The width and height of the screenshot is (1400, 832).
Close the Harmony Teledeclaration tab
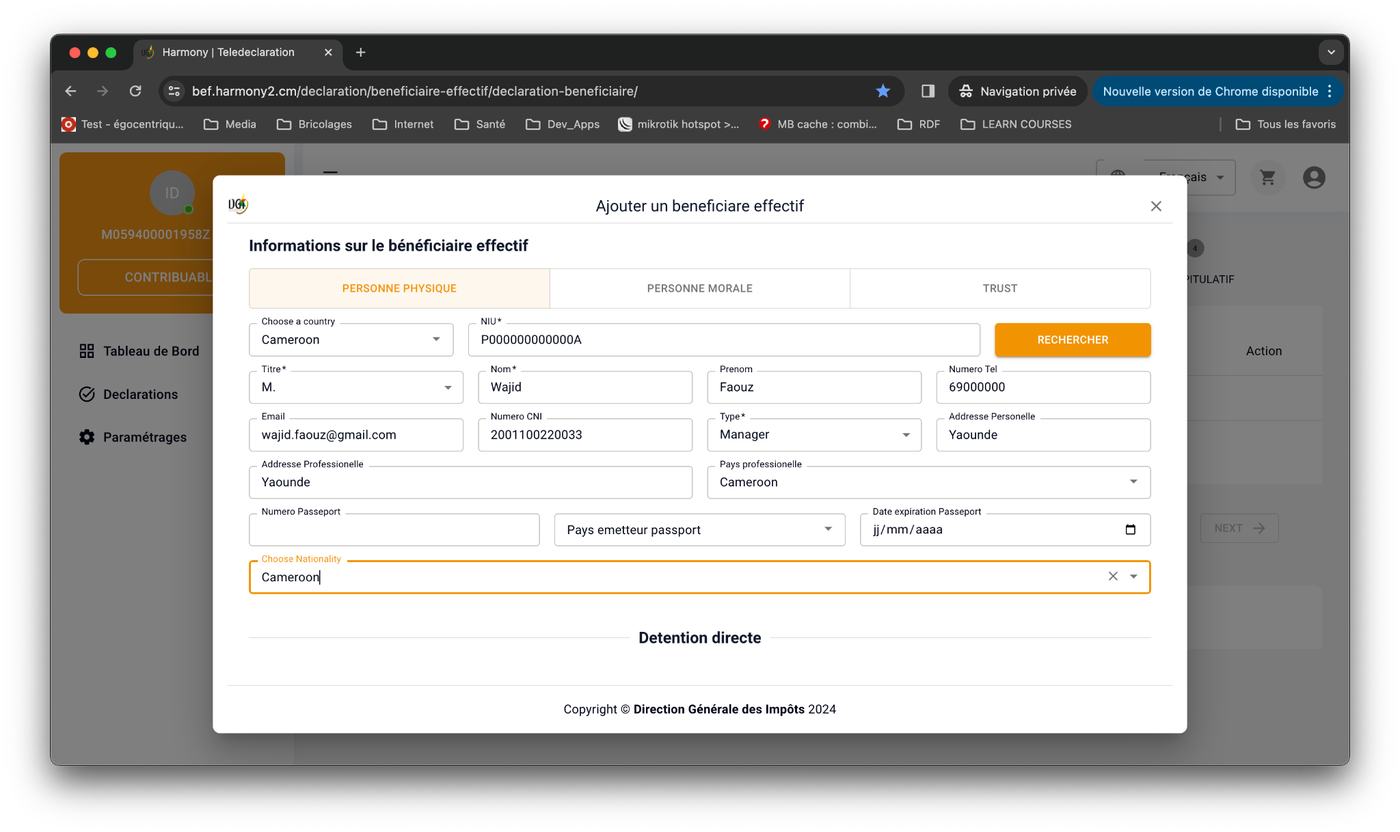[x=329, y=52]
